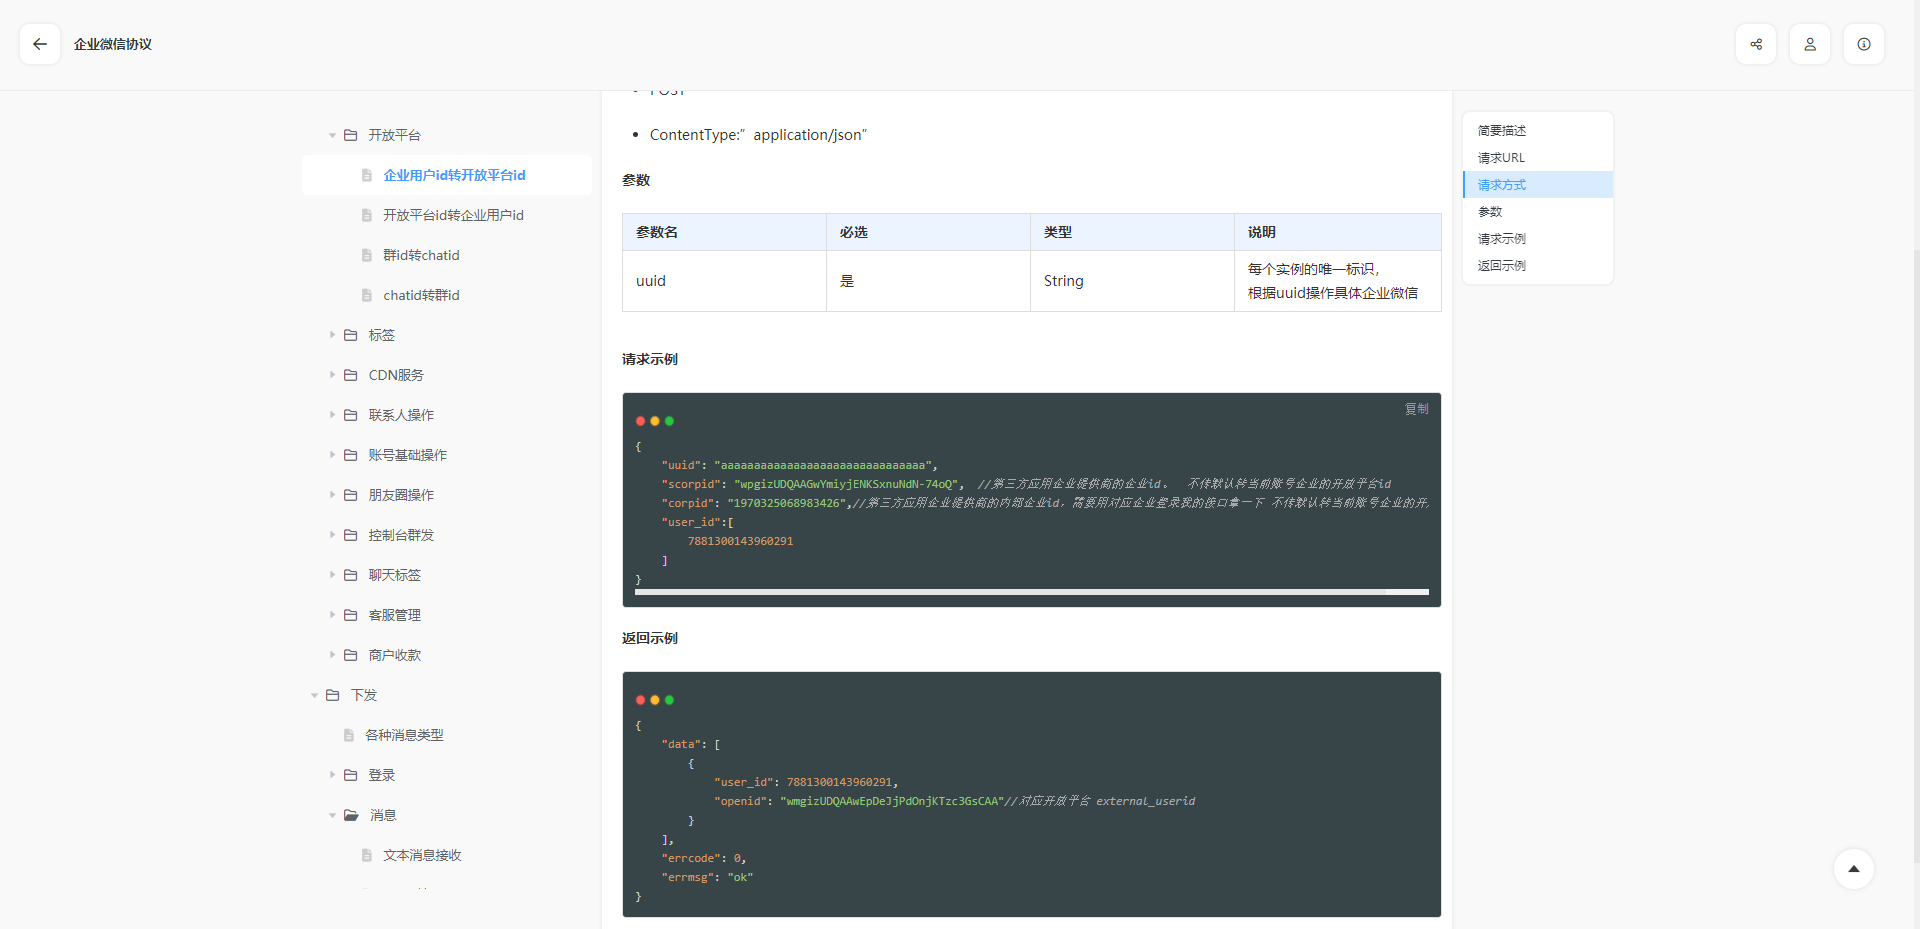Click open-folder icon beside 消息
This screenshot has height=929, width=1920.
click(351, 815)
